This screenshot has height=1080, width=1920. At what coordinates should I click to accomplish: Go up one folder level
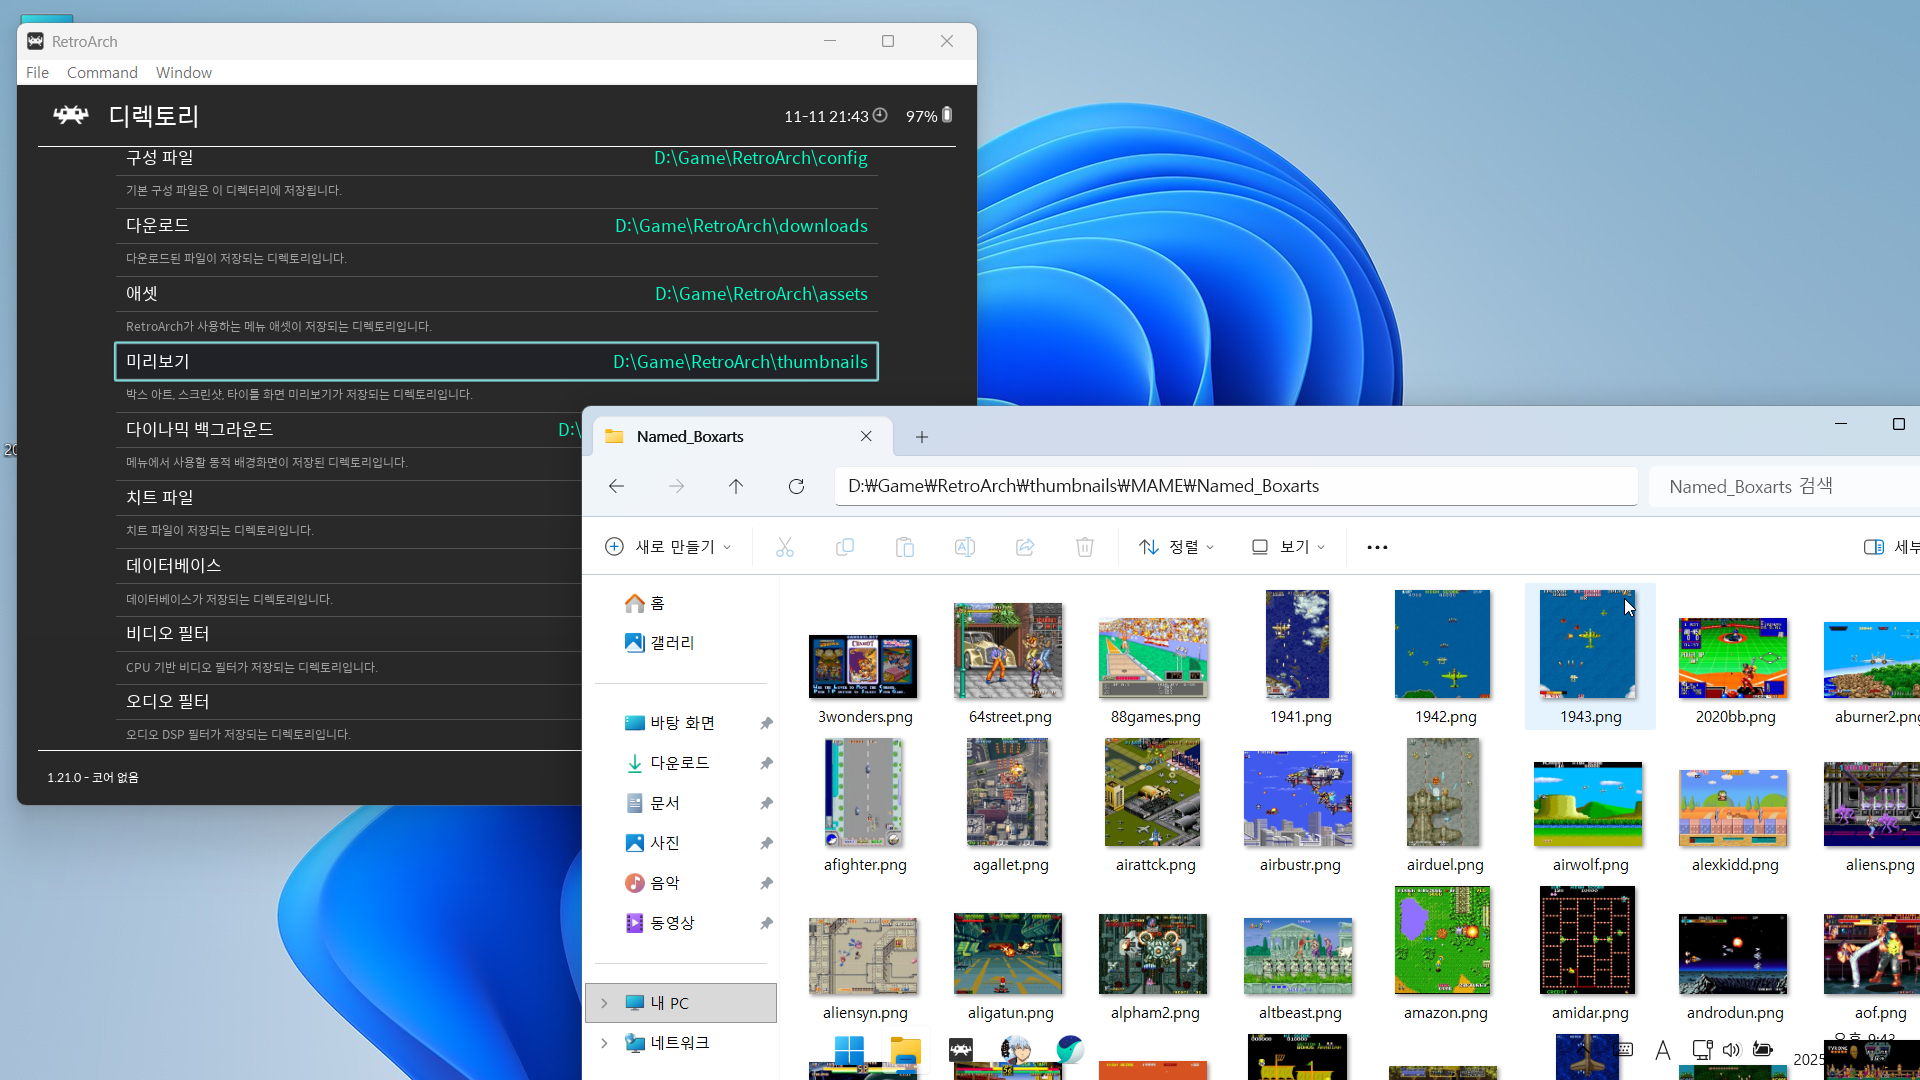pyautogui.click(x=736, y=486)
